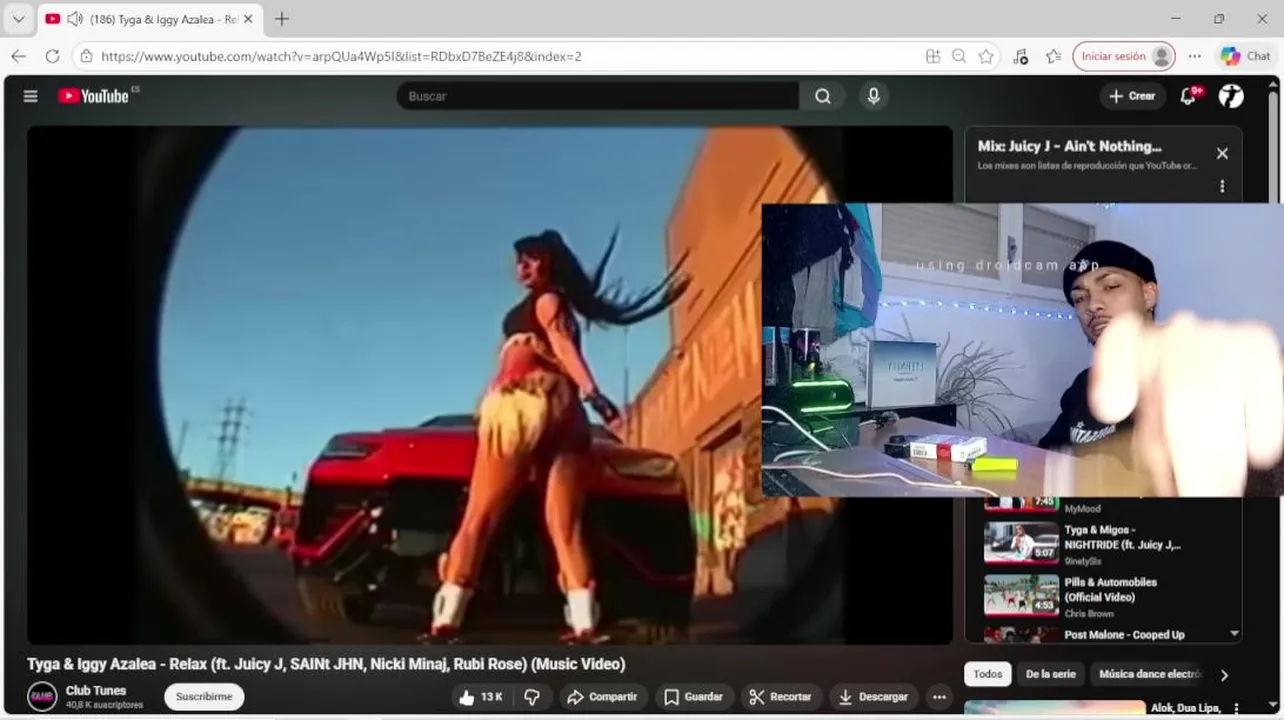Save the video with Guardar
The width and height of the screenshot is (1284, 720).
click(693, 697)
